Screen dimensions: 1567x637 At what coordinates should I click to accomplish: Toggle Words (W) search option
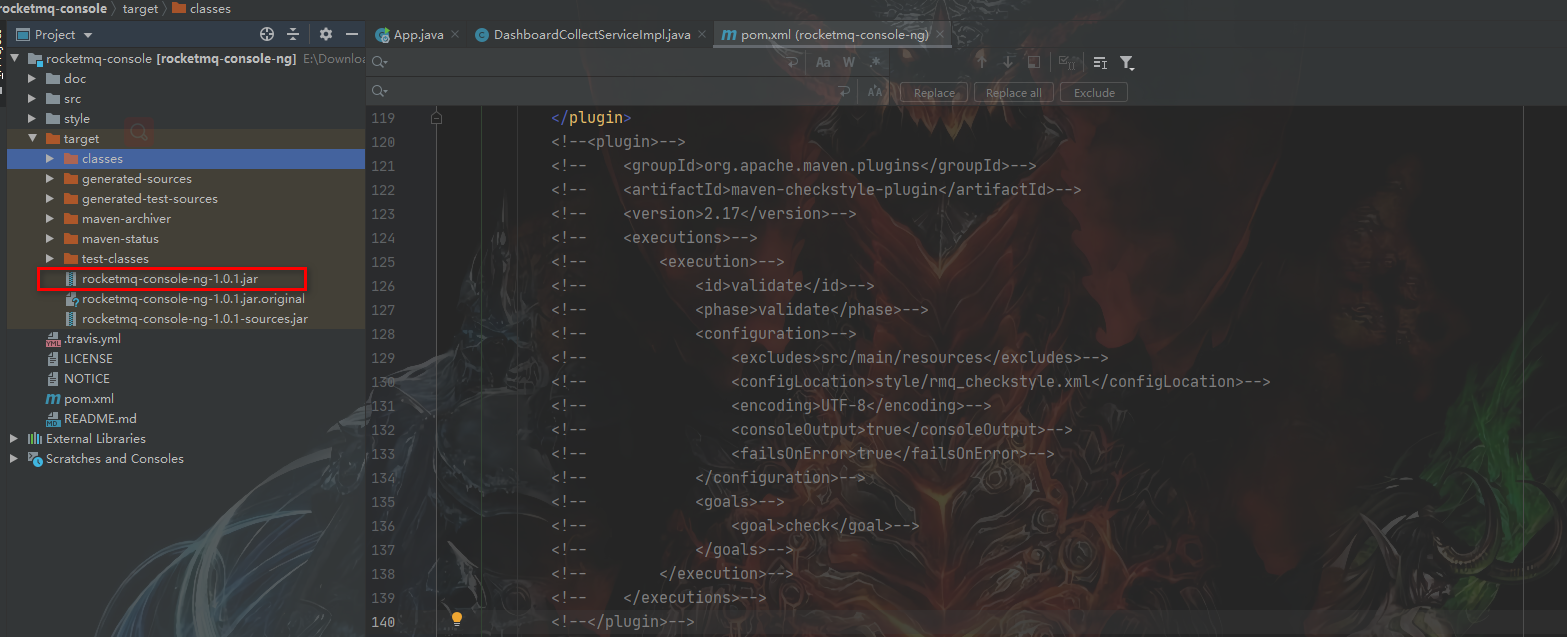tap(849, 62)
